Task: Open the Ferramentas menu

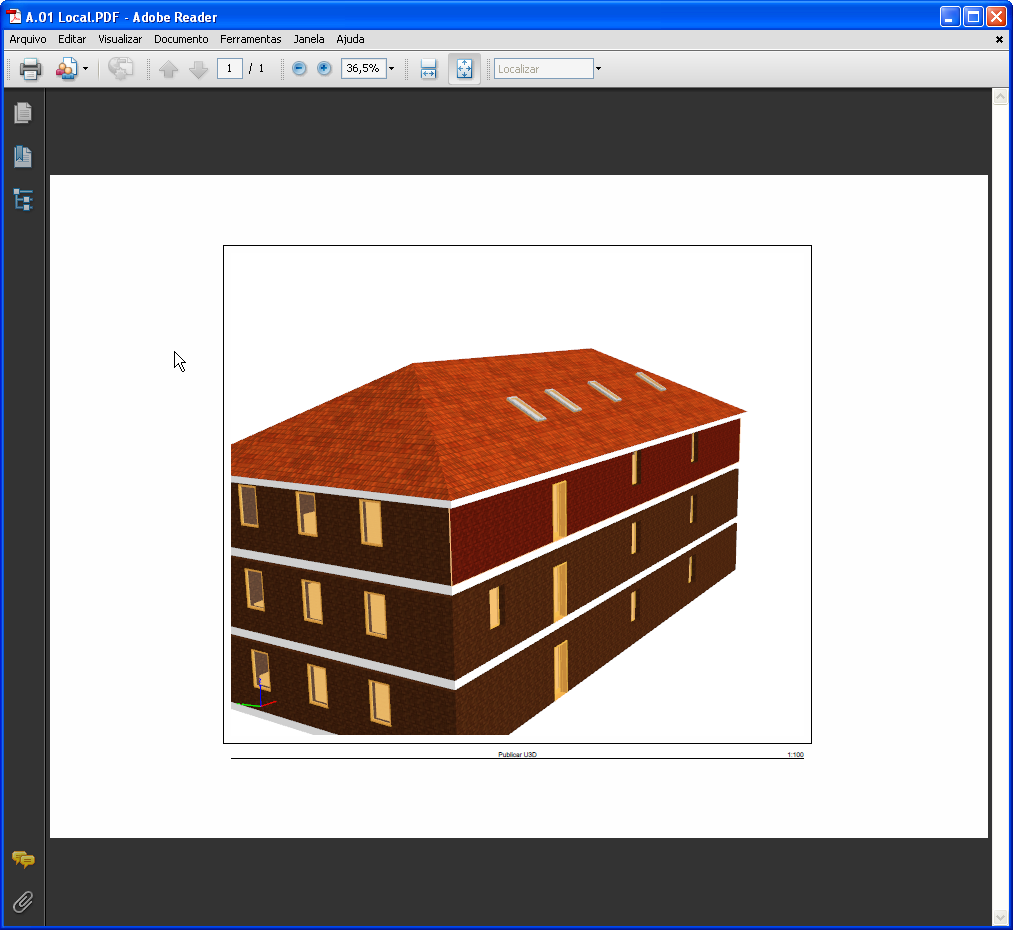Action: (x=250, y=39)
